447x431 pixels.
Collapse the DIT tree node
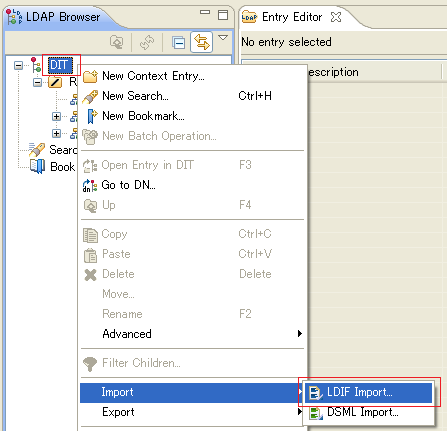click(x=19, y=65)
